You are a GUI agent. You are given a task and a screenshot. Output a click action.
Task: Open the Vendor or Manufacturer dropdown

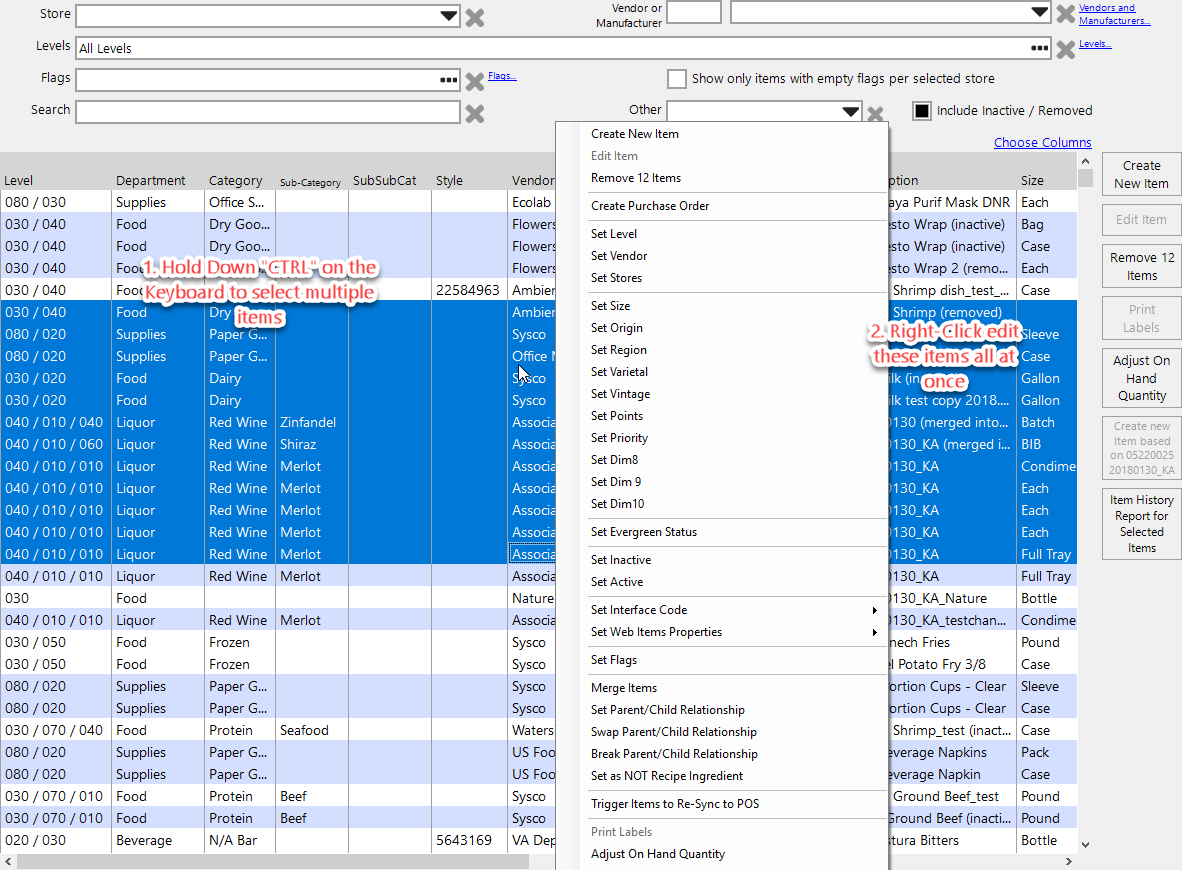[x=1039, y=12]
